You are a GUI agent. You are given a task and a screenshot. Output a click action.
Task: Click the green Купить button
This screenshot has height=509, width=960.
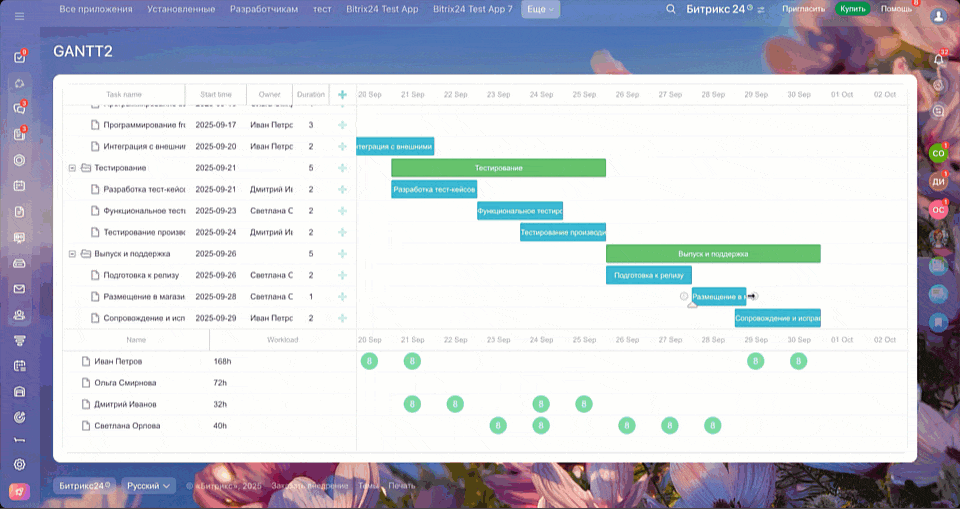pyautogui.click(x=853, y=9)
